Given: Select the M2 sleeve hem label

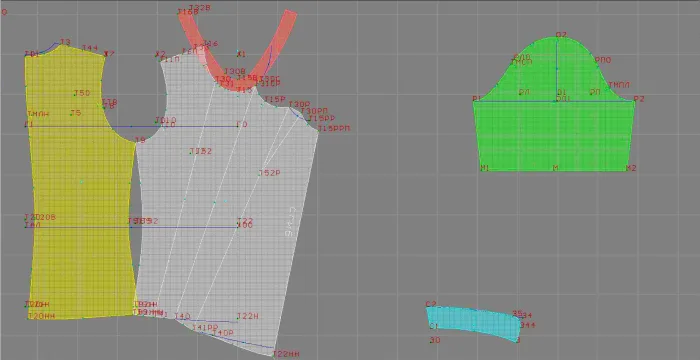Looking at the screenshot, I should click(x=631, y=168).
